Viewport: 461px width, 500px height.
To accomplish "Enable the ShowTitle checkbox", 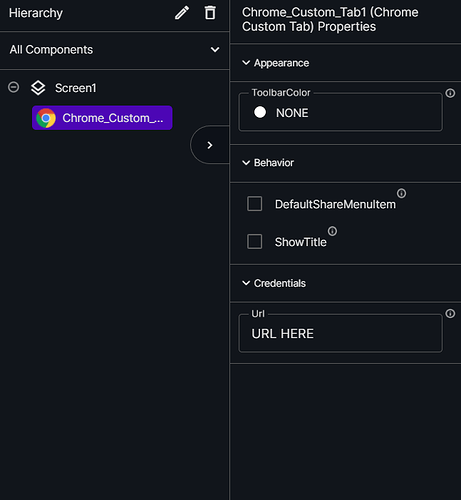I will click(x=254, y=241).
